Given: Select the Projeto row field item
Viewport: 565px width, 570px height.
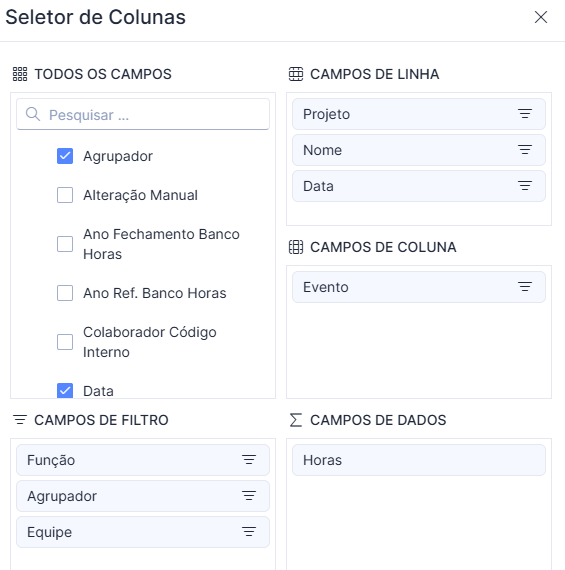Looking at the screenshot, I should (x=419, y=114).
